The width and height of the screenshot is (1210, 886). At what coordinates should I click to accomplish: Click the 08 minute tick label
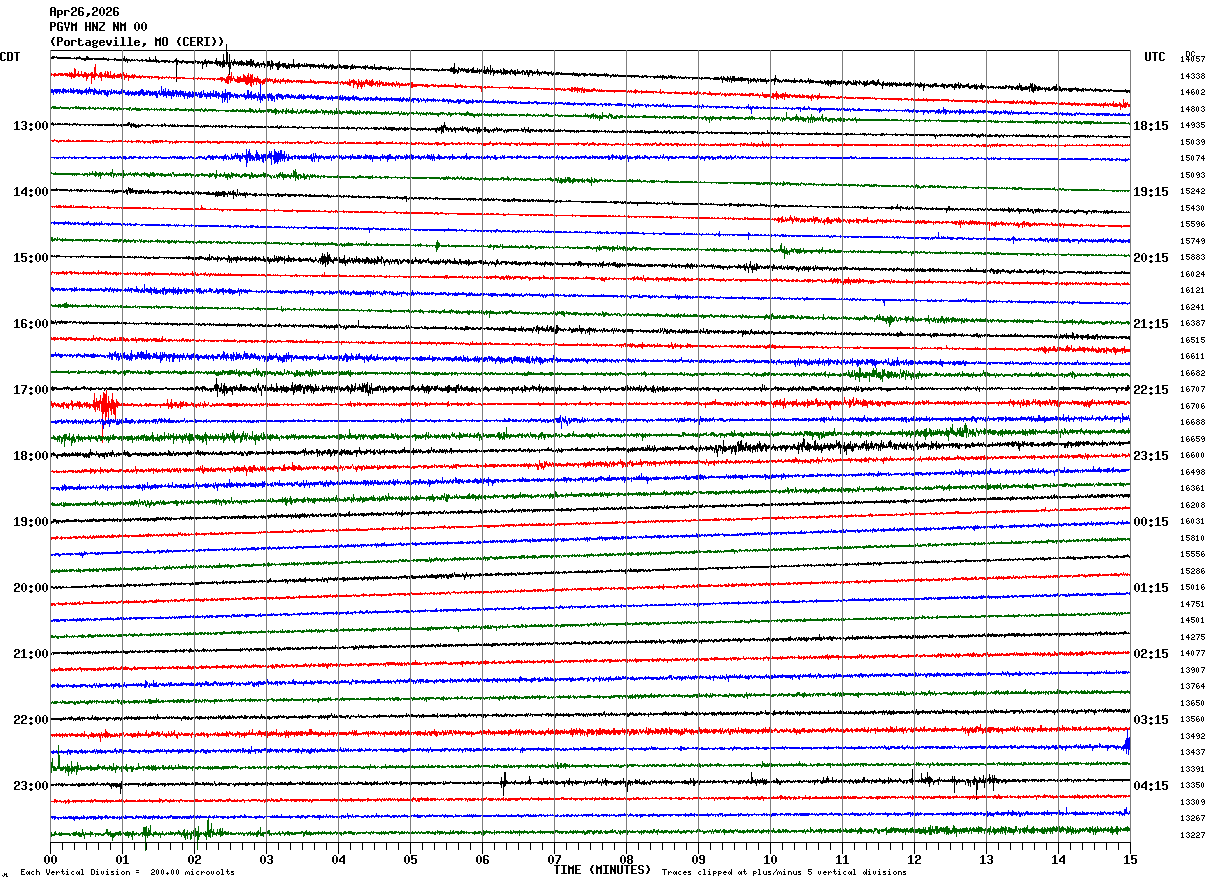click(626, 859)
